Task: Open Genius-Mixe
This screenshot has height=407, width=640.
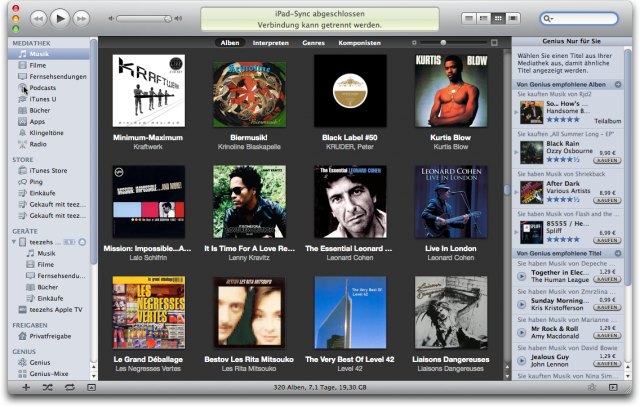Action: (49, 374)
